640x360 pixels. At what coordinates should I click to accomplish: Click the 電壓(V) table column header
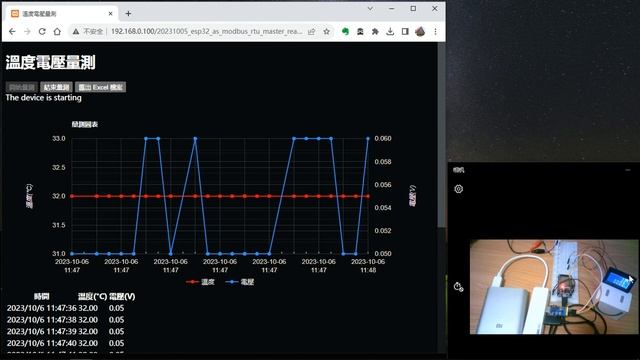click(122, 296)
